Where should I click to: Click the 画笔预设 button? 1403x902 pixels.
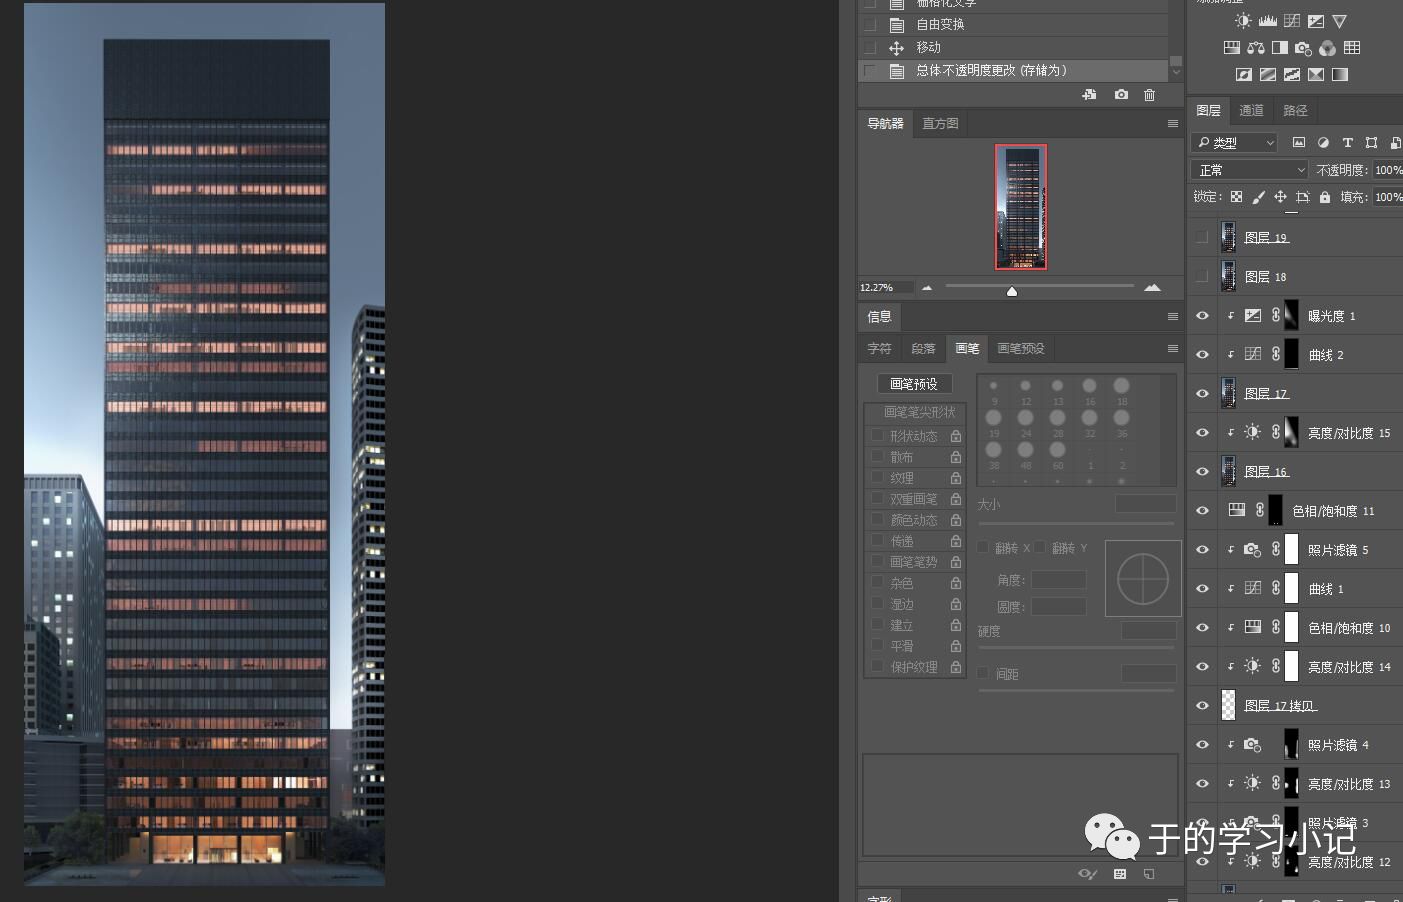[x=914, y=384]
